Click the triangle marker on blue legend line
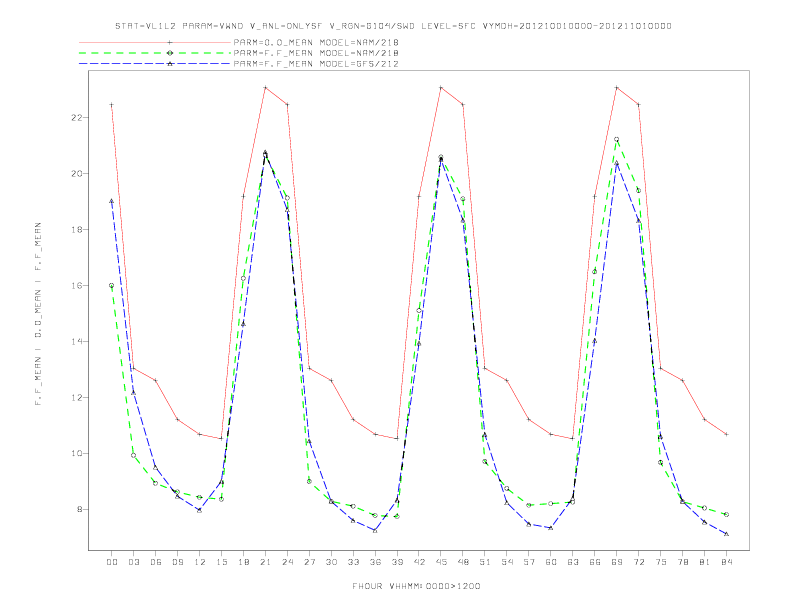792x612 pixels. [170, 64]
